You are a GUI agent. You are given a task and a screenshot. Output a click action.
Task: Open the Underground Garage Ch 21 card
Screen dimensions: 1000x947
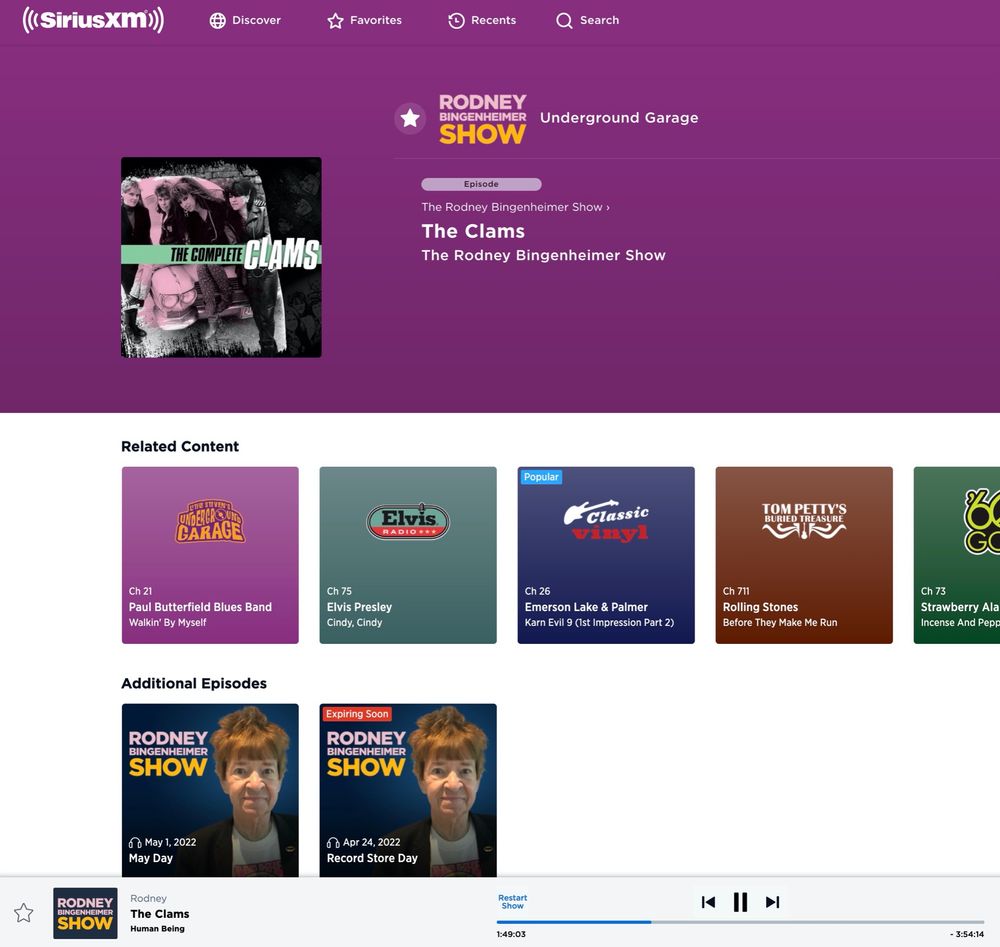click(x=210, y=555)
